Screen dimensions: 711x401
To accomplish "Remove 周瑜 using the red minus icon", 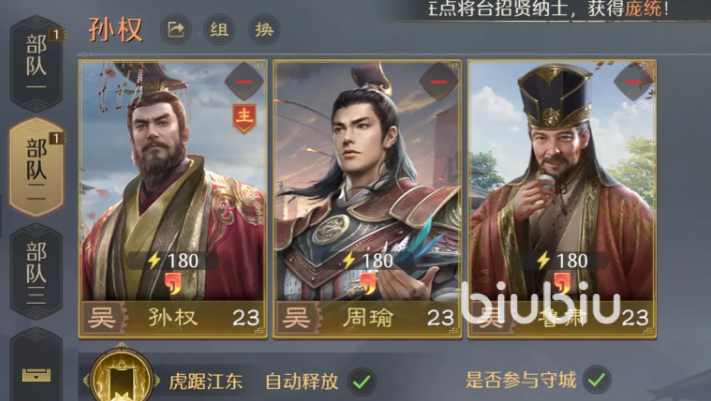I will (x=438, y=82).
